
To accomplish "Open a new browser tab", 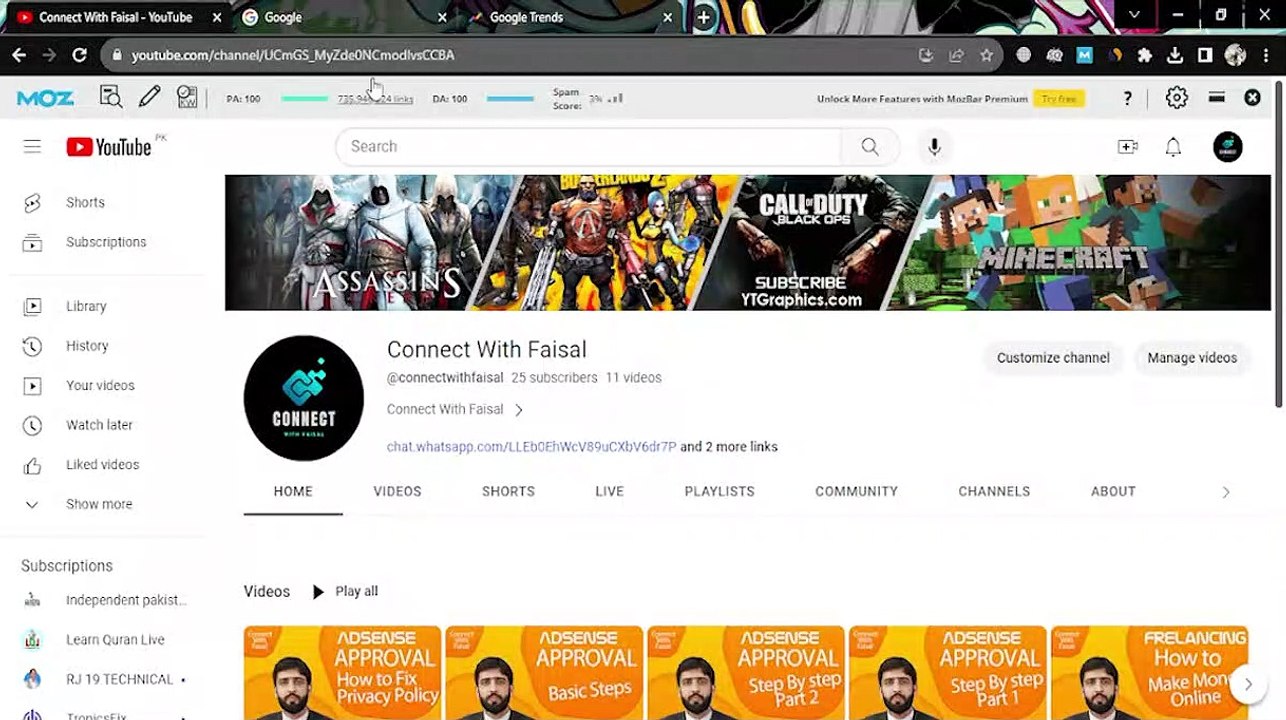I will coord(703,17).
